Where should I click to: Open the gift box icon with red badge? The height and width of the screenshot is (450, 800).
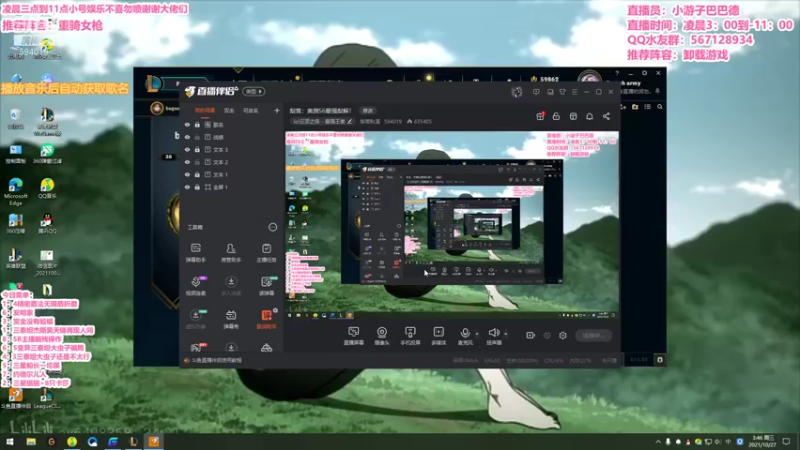(x=540, y=116)
